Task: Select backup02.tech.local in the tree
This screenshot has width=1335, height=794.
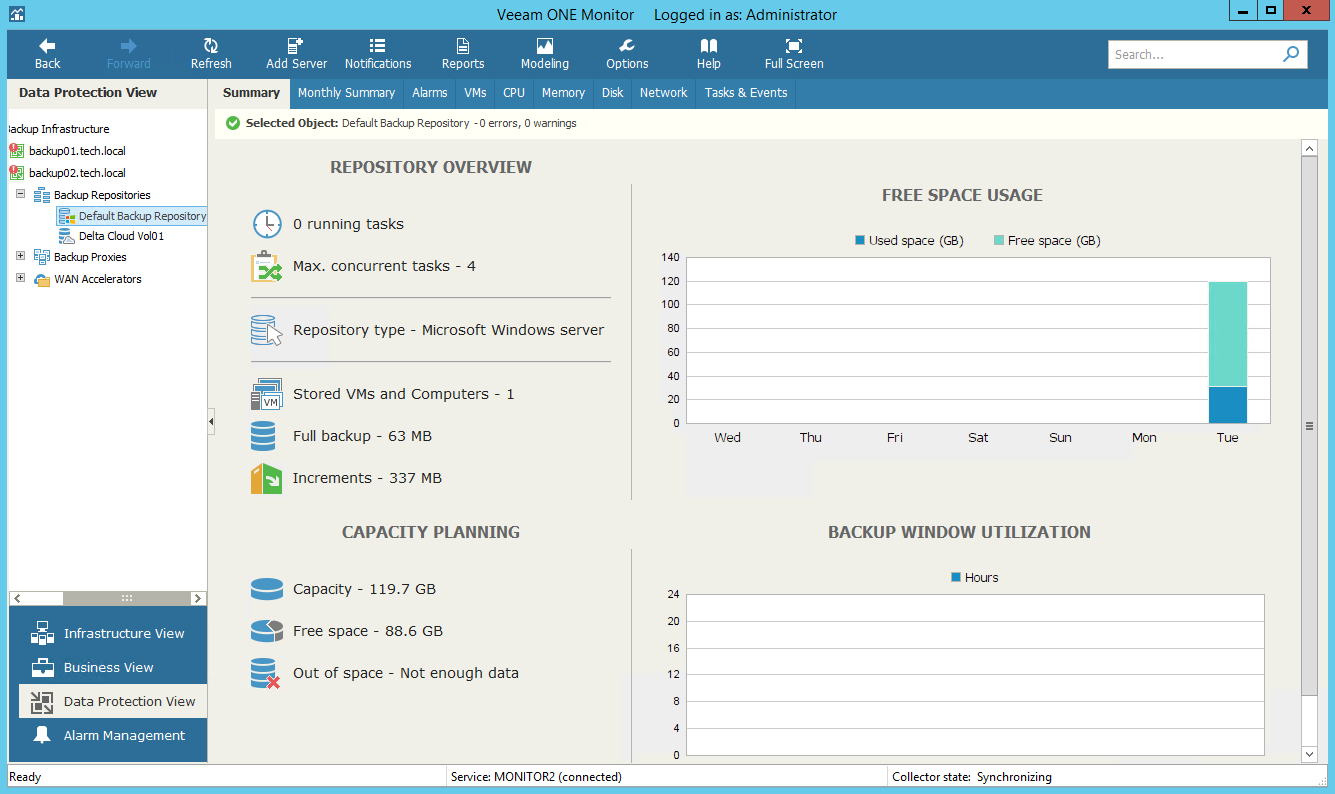Action: click(77, 173)
